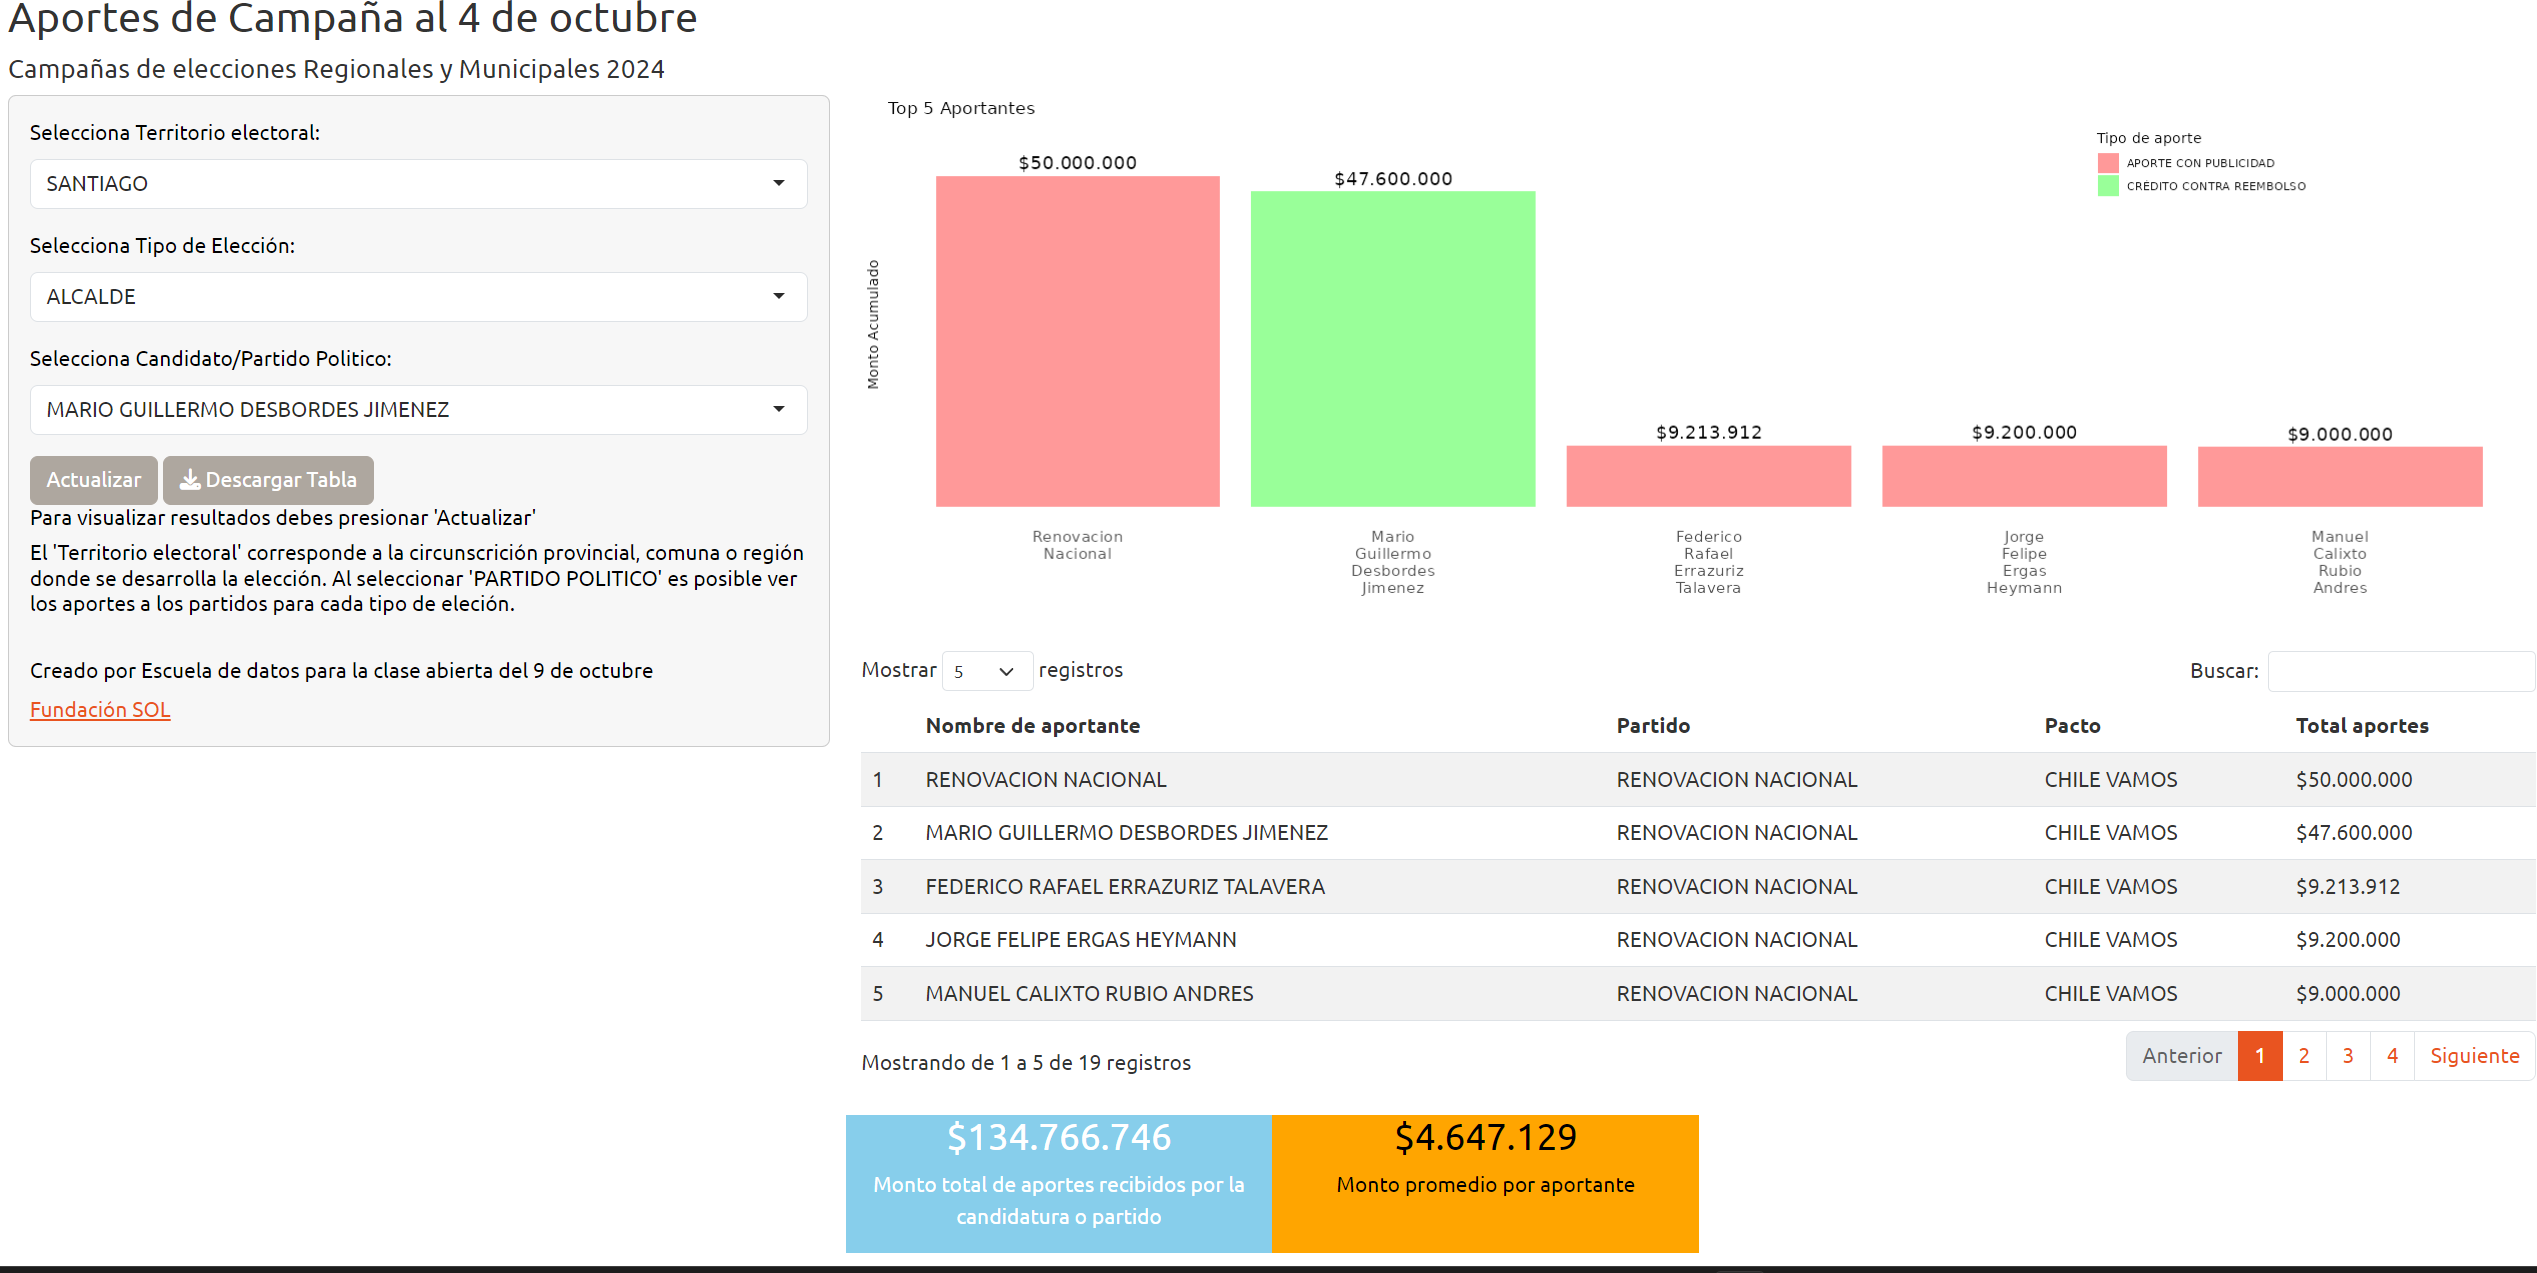This screenshot has height=1273, width=2537.
Task: Open the Territorio electoral dropdown arrow
Action: click(778, 184)
